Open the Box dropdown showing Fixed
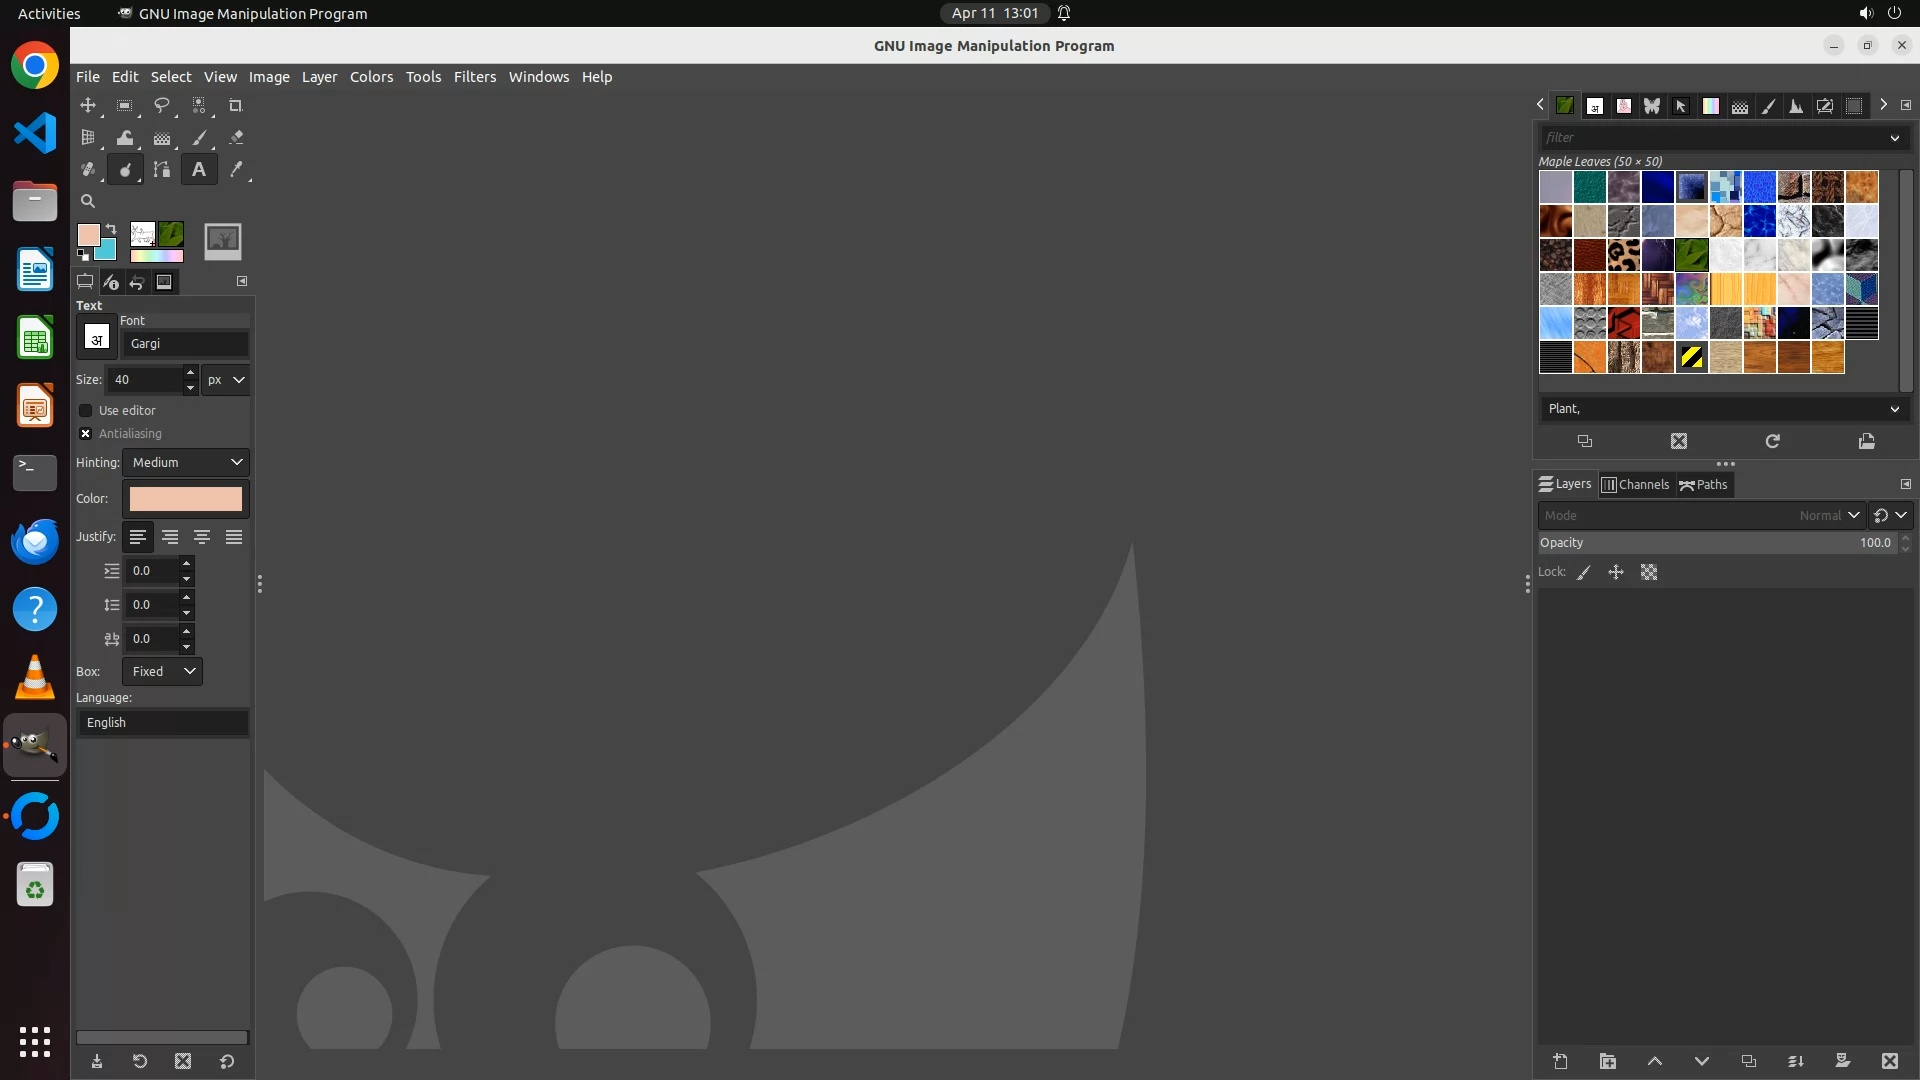1920x1080 pixels. pyautogui.click(x=163, y=672)
